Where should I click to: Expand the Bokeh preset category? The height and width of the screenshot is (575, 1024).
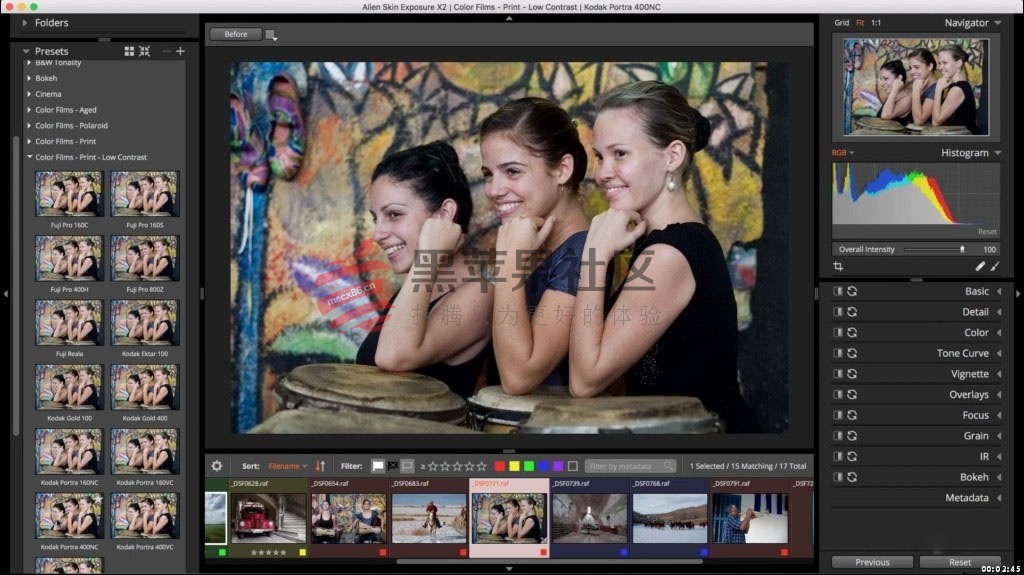pyautogui.click(x=29, y=78)
